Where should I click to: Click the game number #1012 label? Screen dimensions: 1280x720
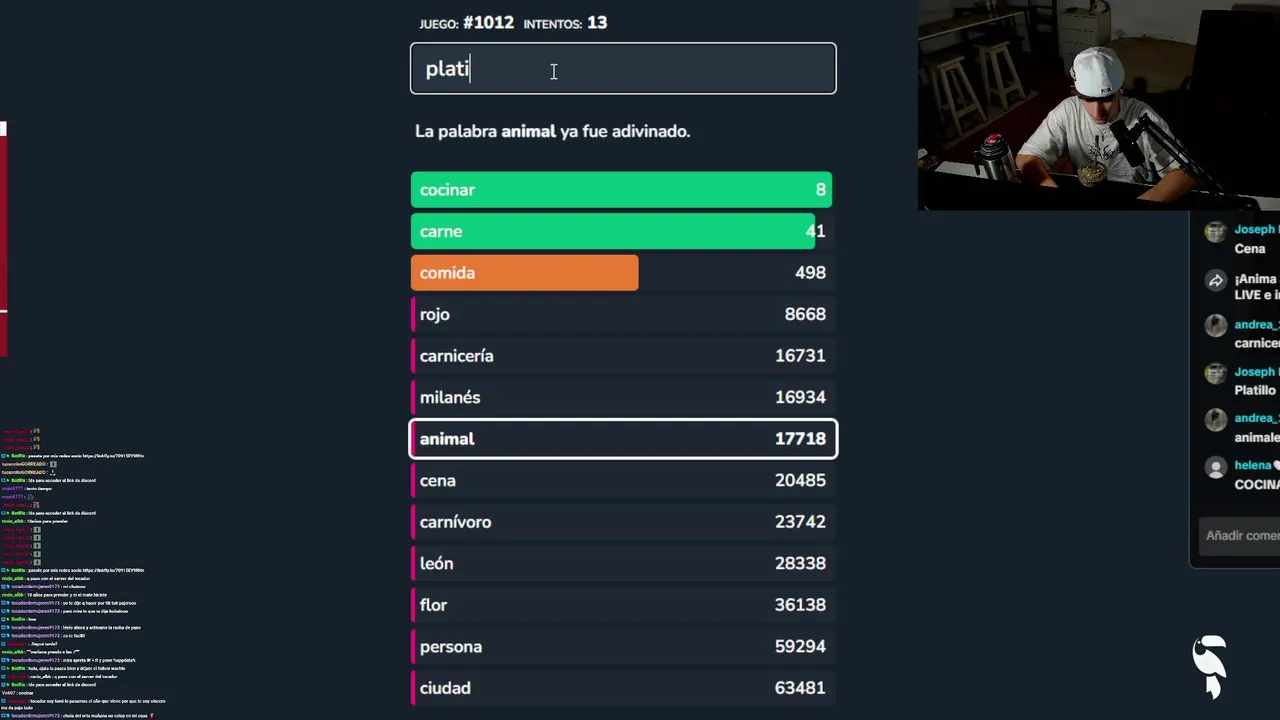488,23
